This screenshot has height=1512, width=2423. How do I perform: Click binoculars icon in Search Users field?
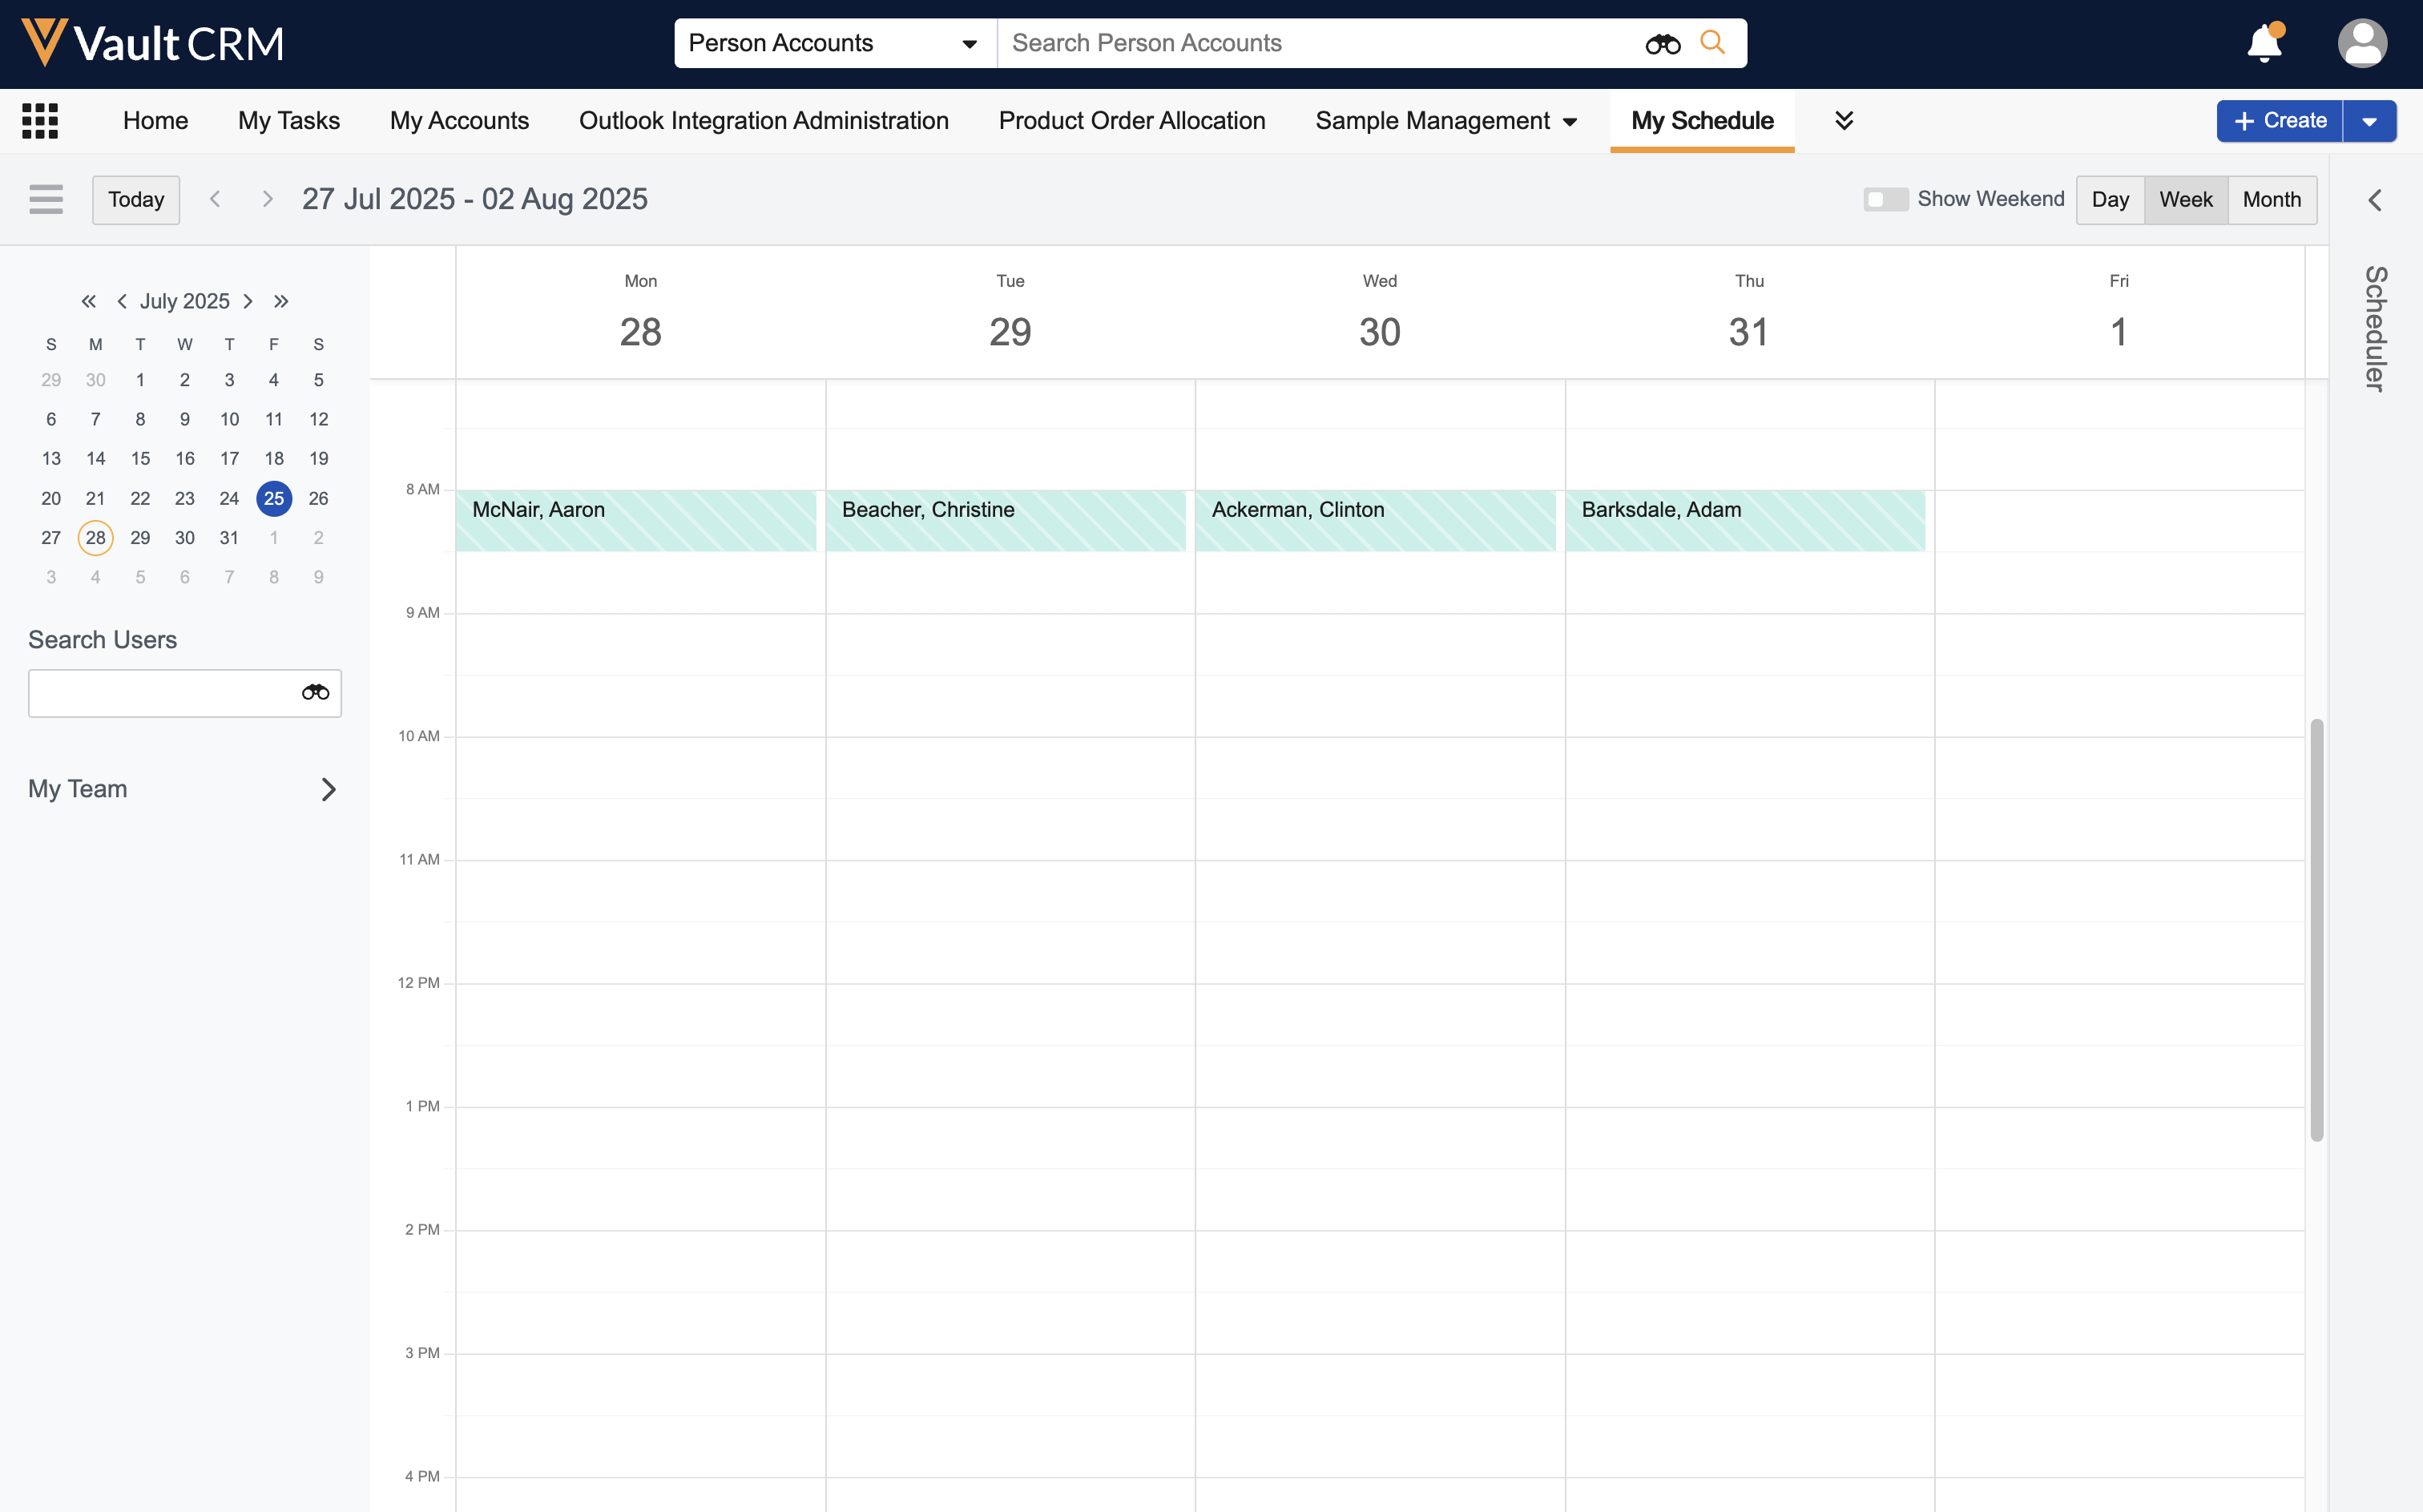tap(315, 692)
